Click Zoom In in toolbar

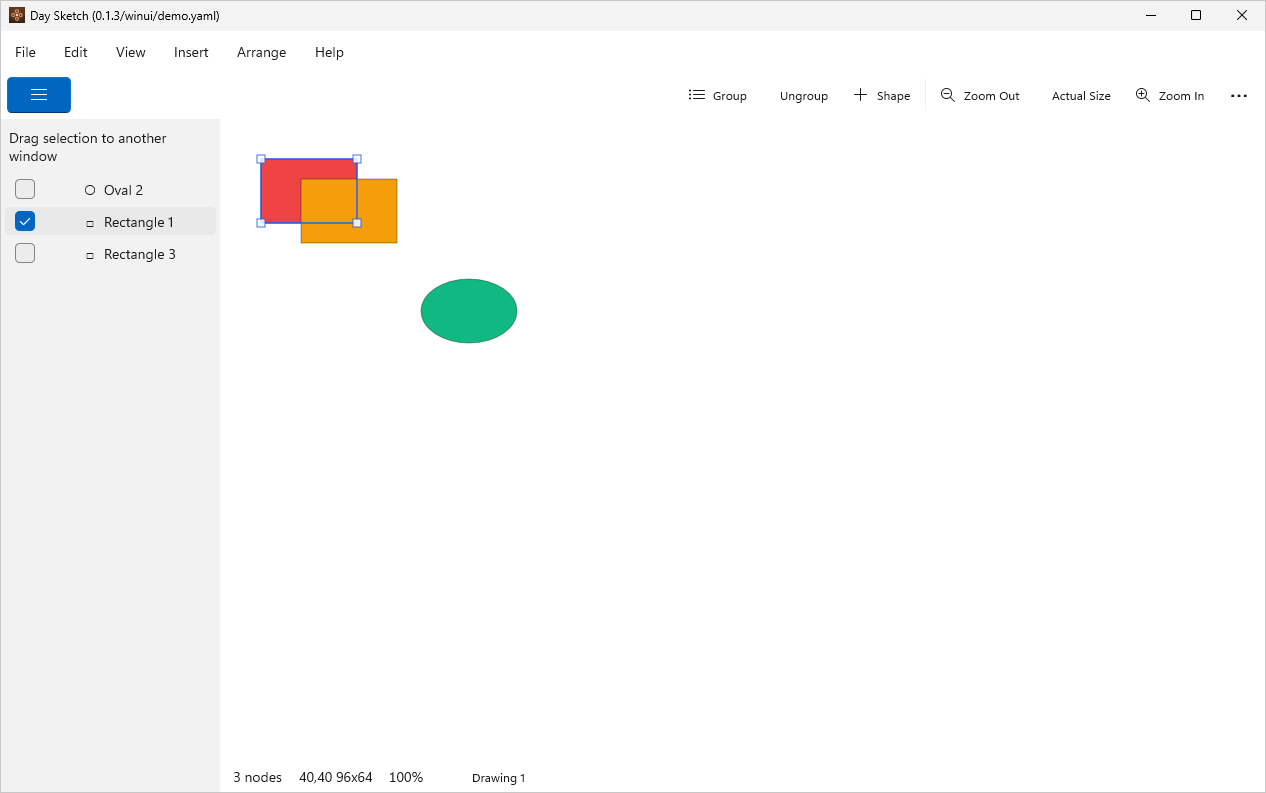tap(1170, 96)
